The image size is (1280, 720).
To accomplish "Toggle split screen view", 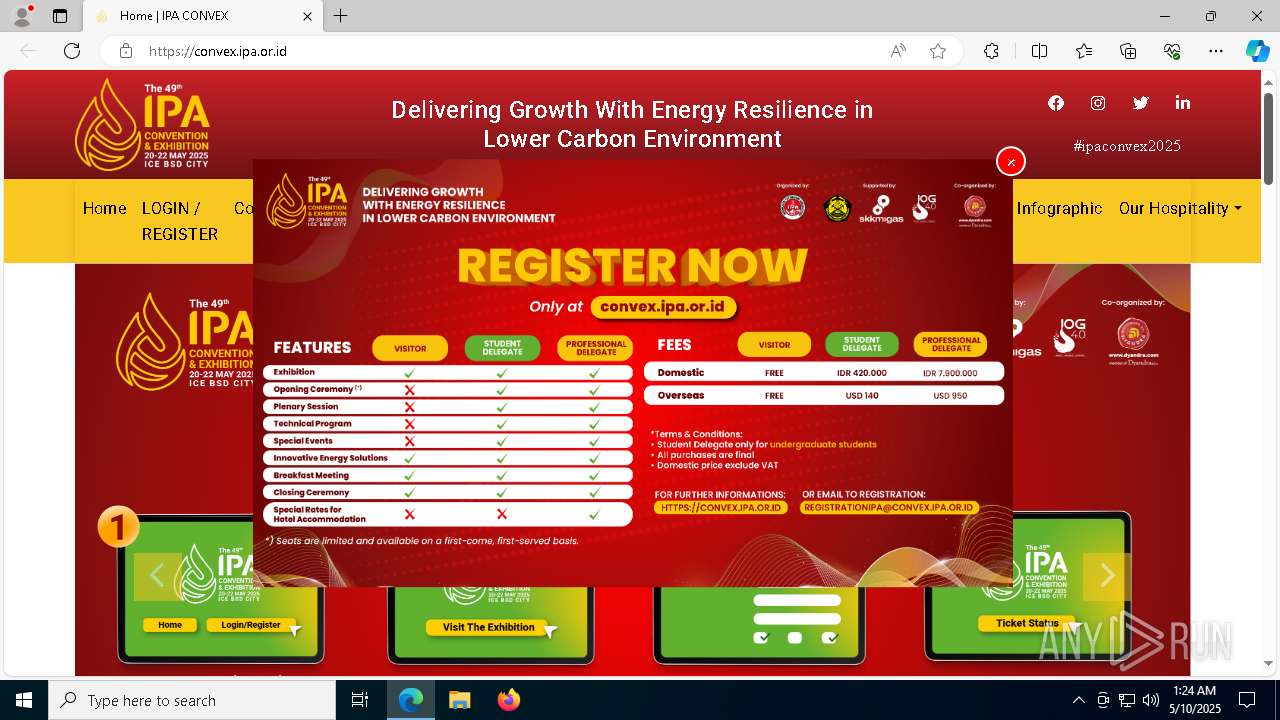I will pos(1039,51).
